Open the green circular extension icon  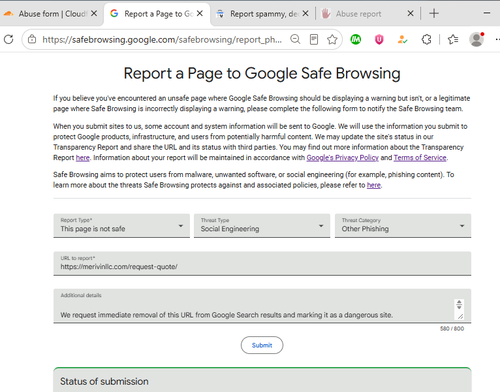click(356, 40)
